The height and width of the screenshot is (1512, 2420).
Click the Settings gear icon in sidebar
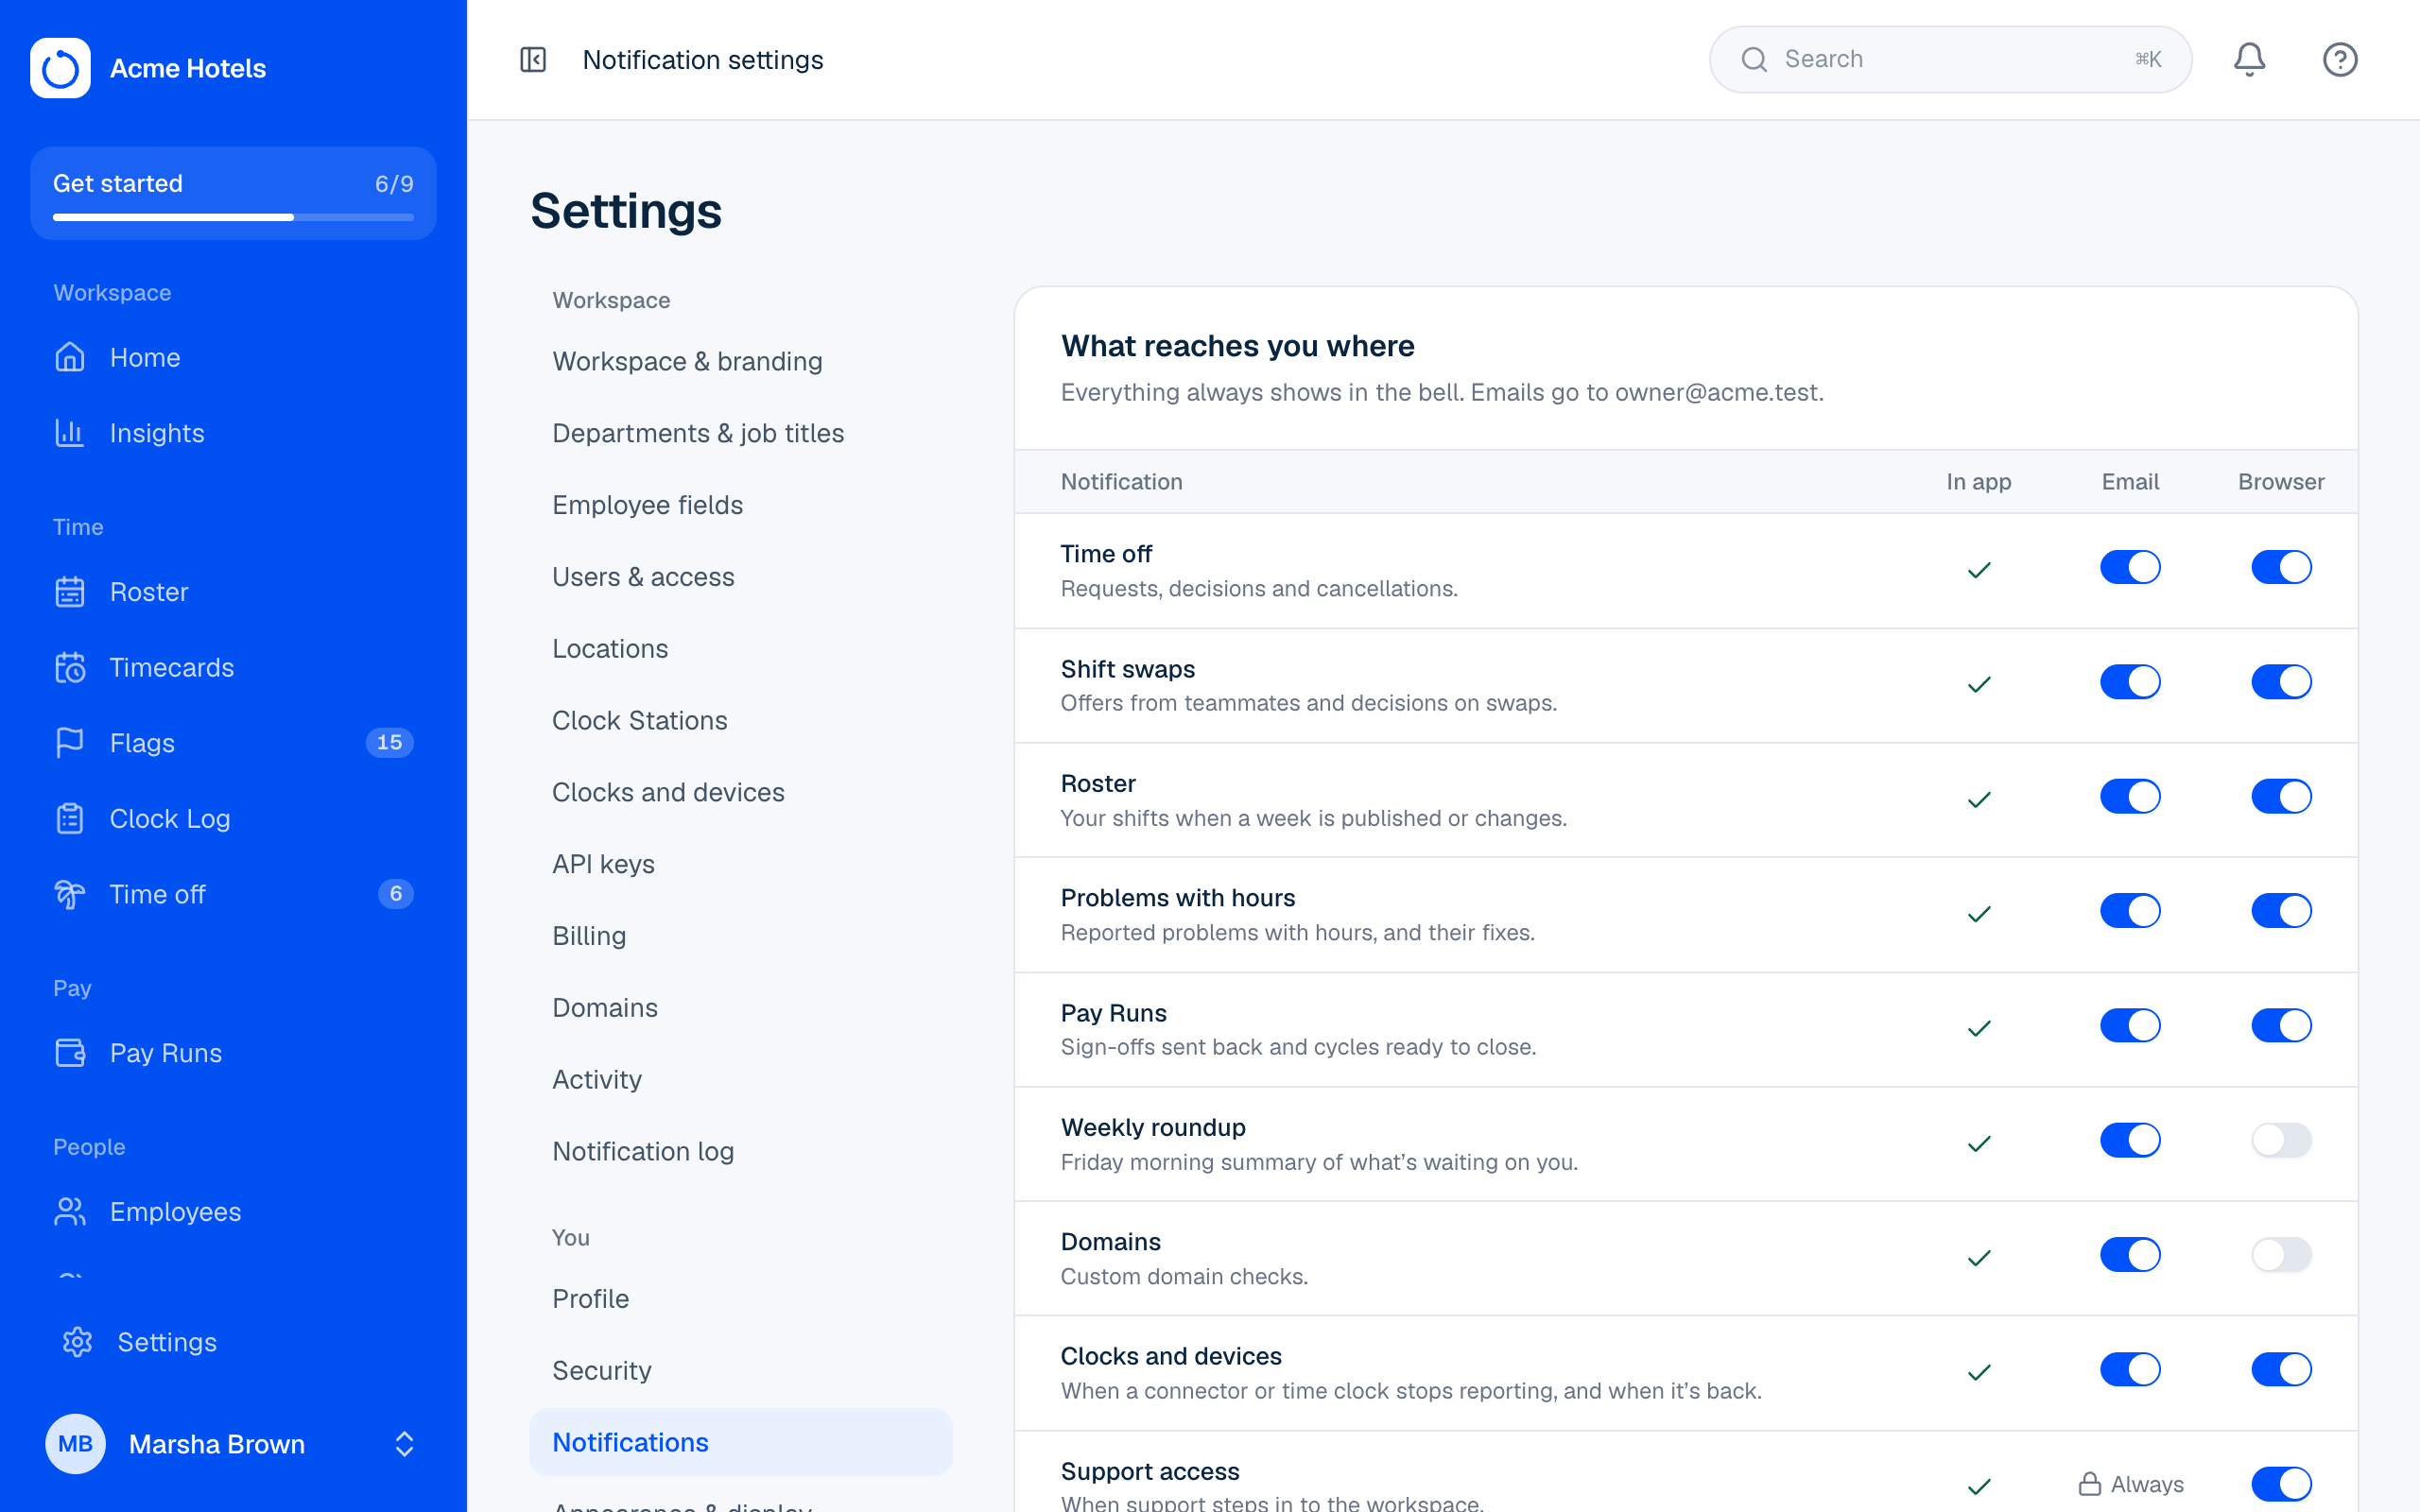coord(77,1342)
